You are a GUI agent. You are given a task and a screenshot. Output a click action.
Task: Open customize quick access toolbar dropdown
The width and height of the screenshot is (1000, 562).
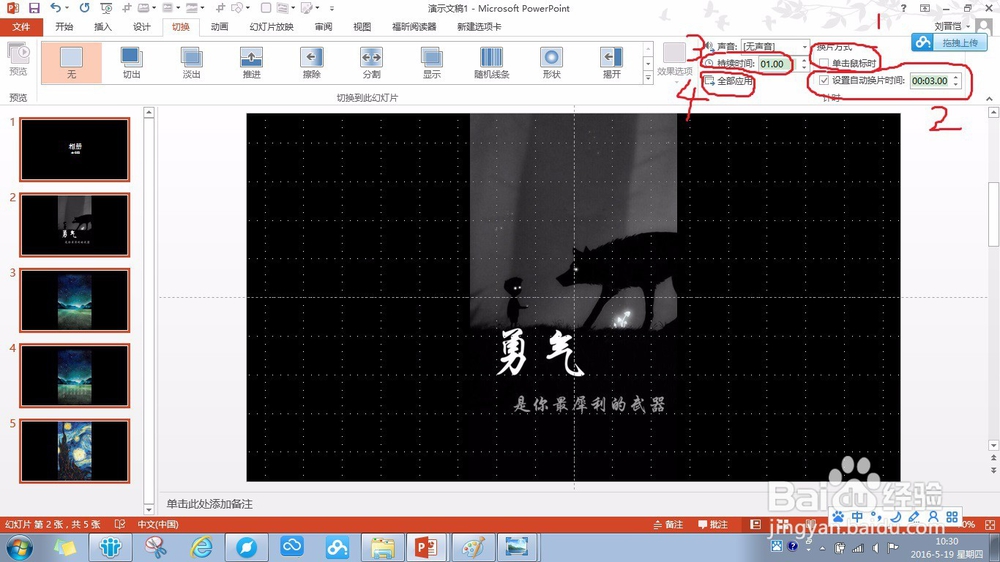(x=332, y=8)
